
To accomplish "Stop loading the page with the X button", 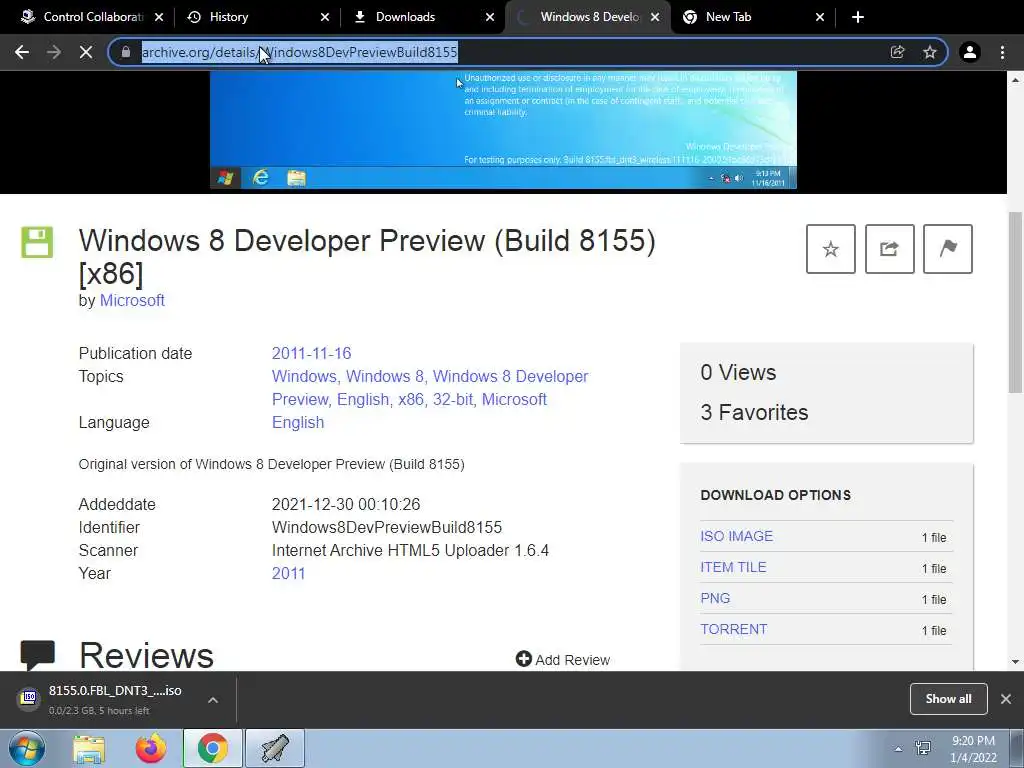I will 86,52.
